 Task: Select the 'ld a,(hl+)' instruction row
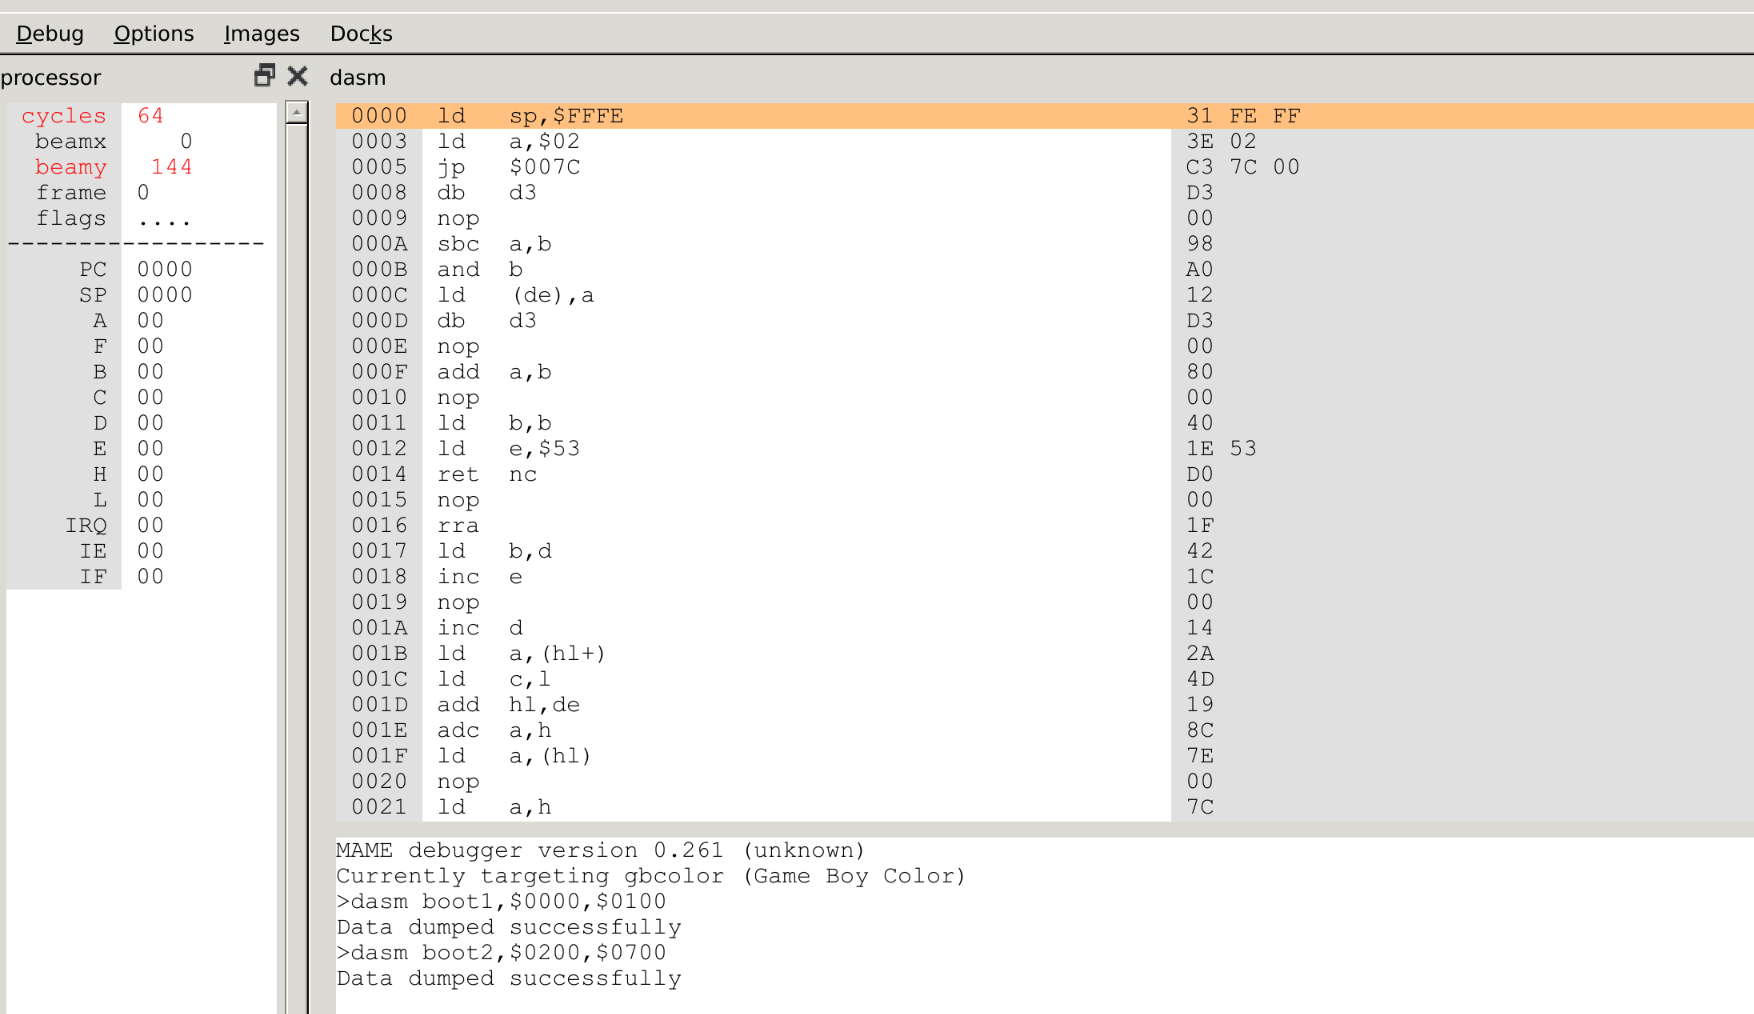[1045, 654]
